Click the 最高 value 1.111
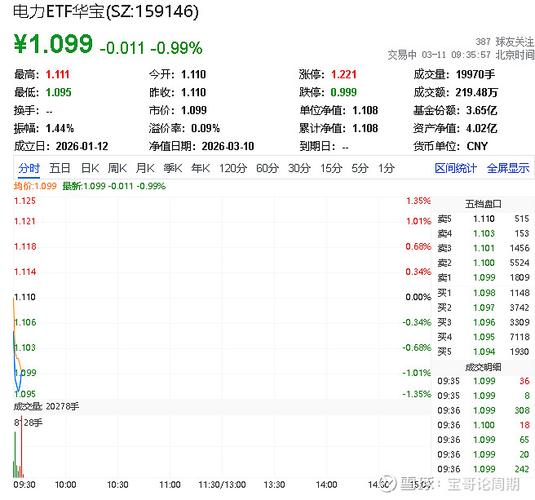The width and height of the screenshot is (535, 500). click(58, 74)
